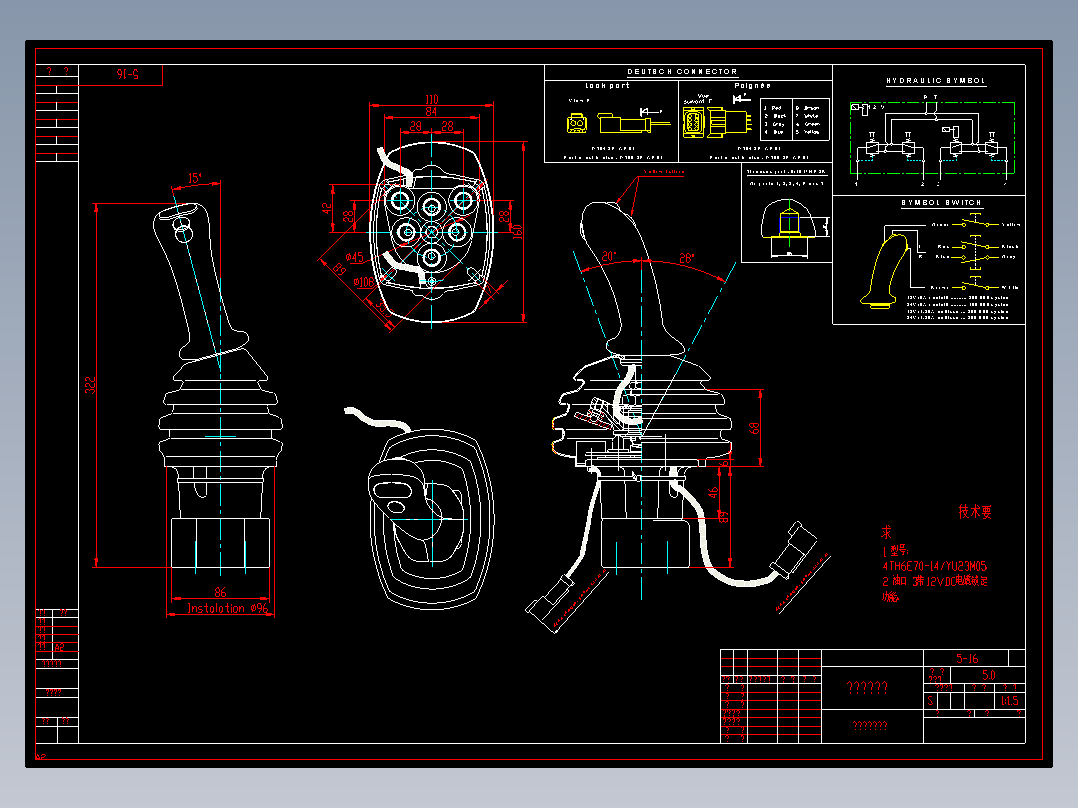
Task: Select the green hydraulic circuit boundary
Action: (x=932, y=138)
